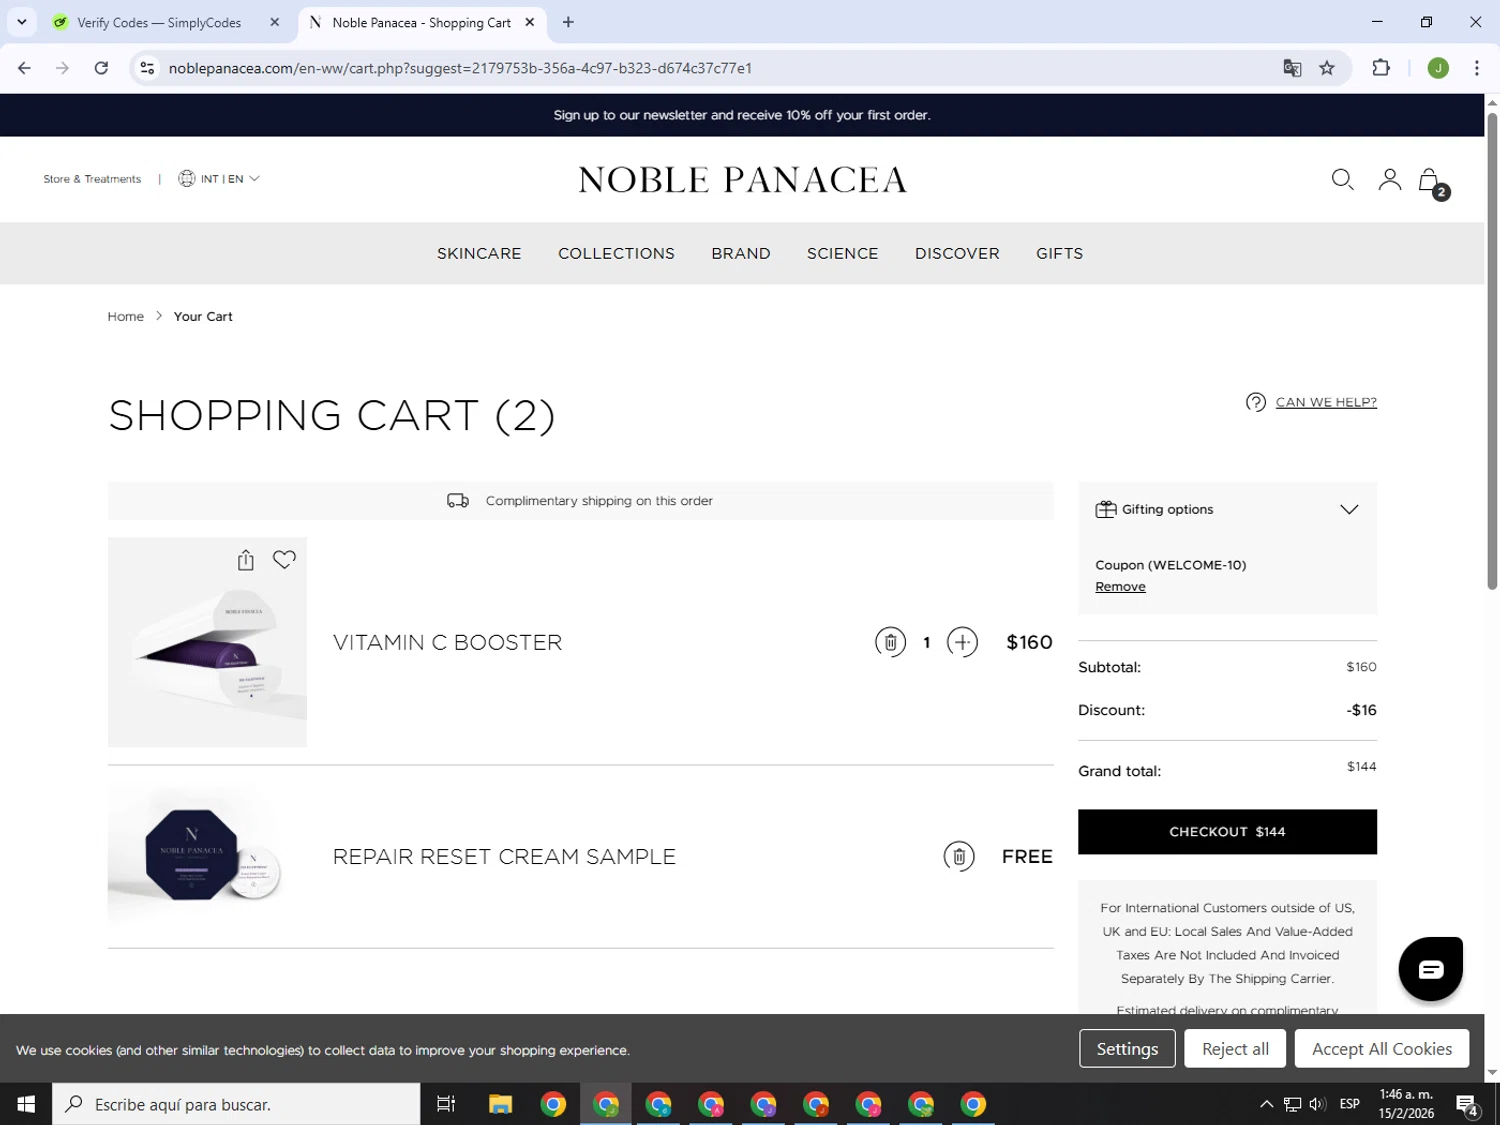Open the notification center icon
Screen dimensions: 1500x1125
point(1467,1104)
